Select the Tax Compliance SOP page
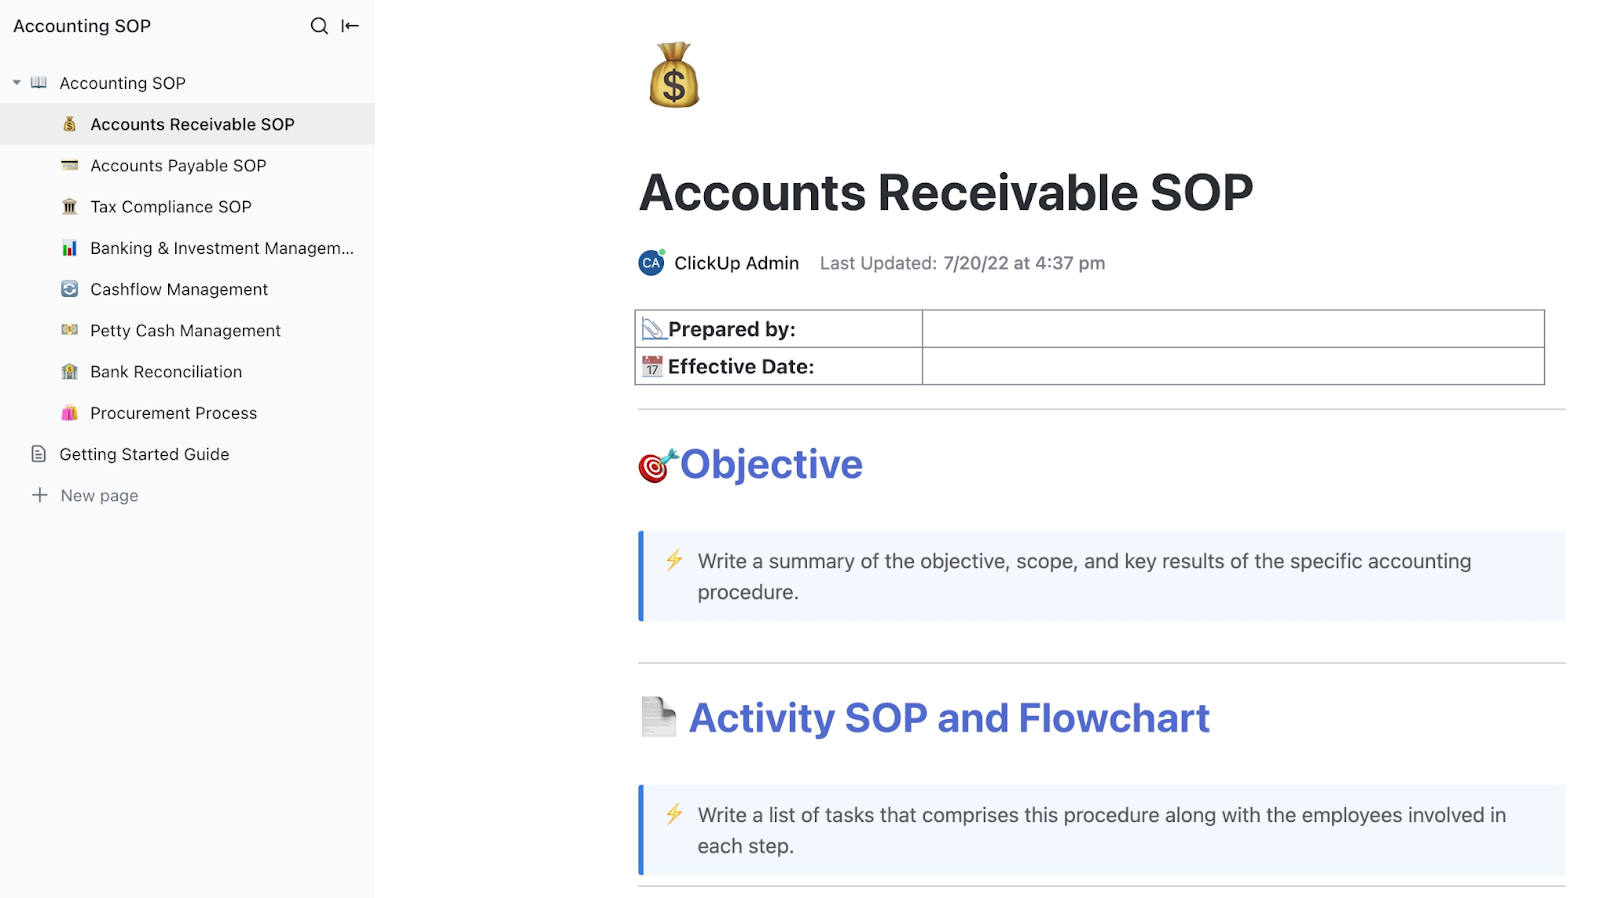This screenshot has width=1600, height=898. [171, 207]
